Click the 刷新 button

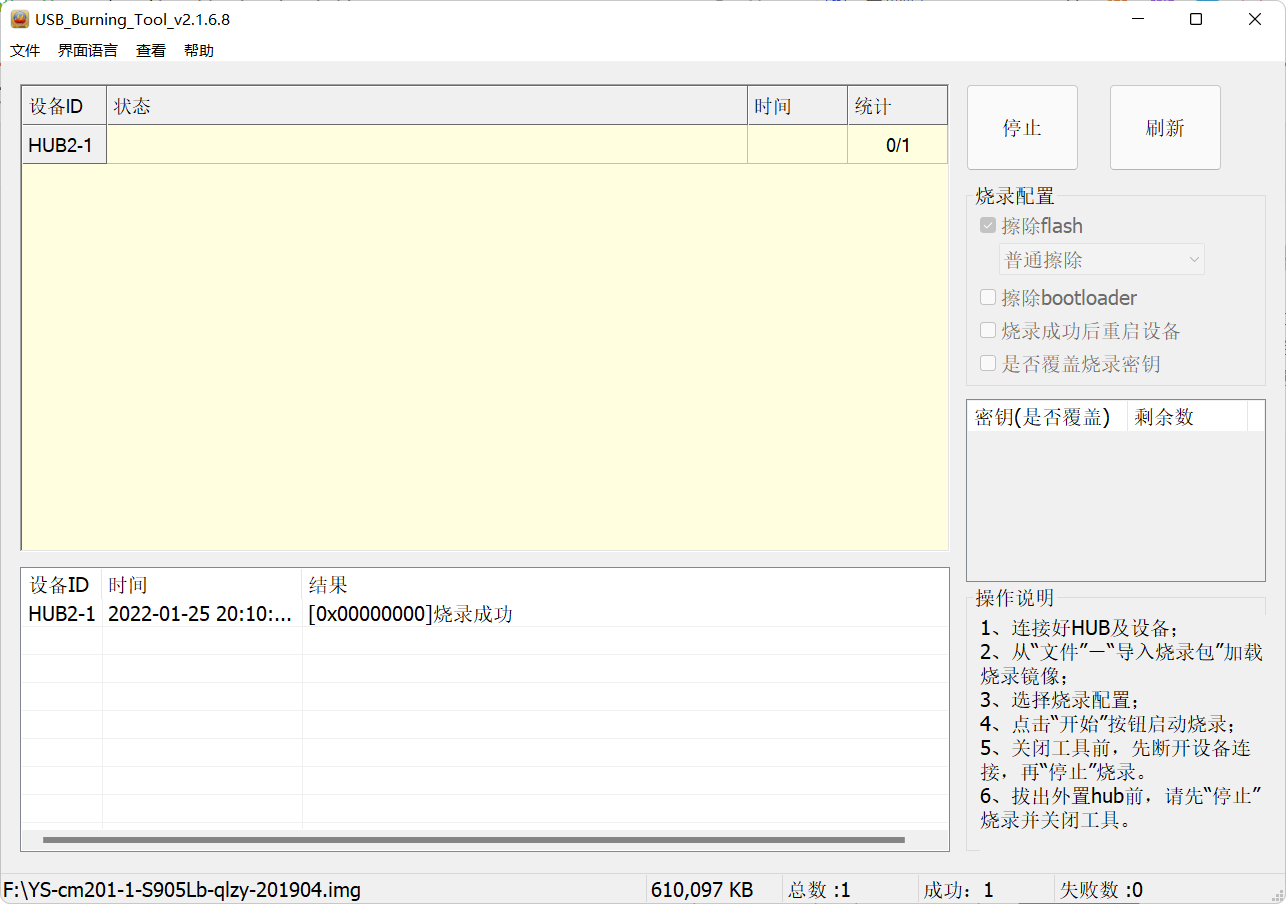pos(1164,127)
